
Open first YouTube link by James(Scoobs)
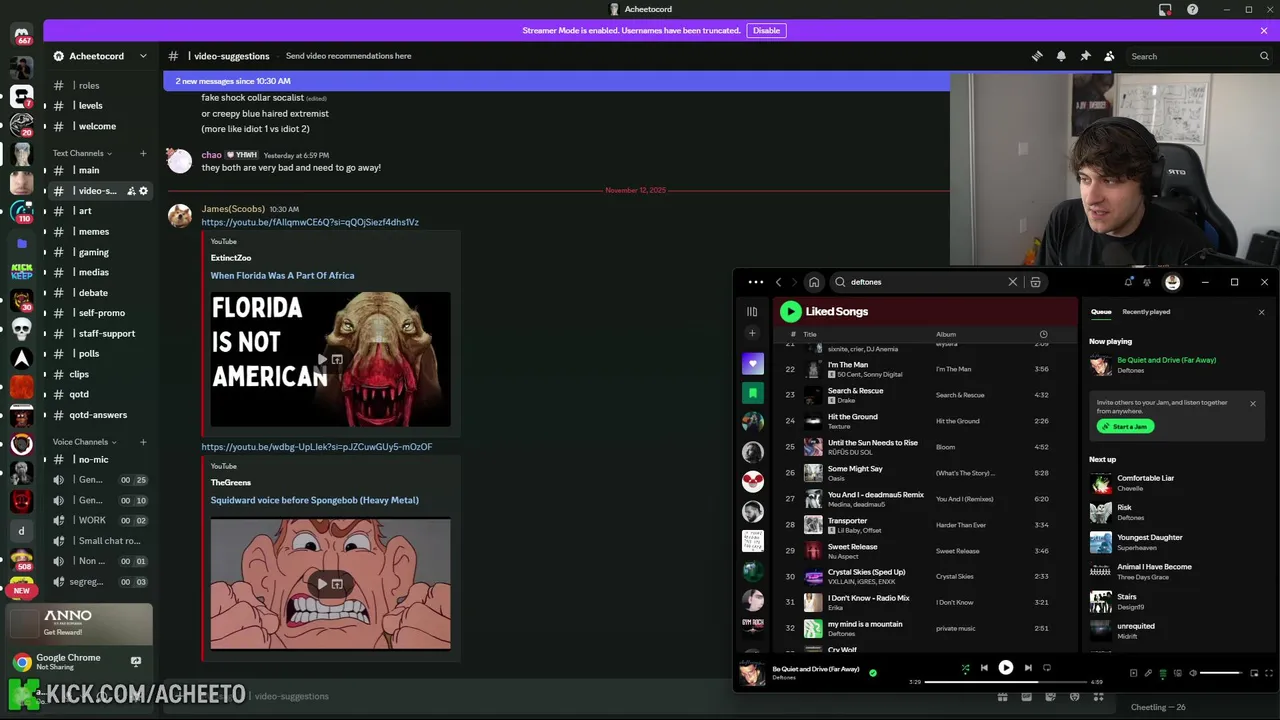tap(310, 222)
